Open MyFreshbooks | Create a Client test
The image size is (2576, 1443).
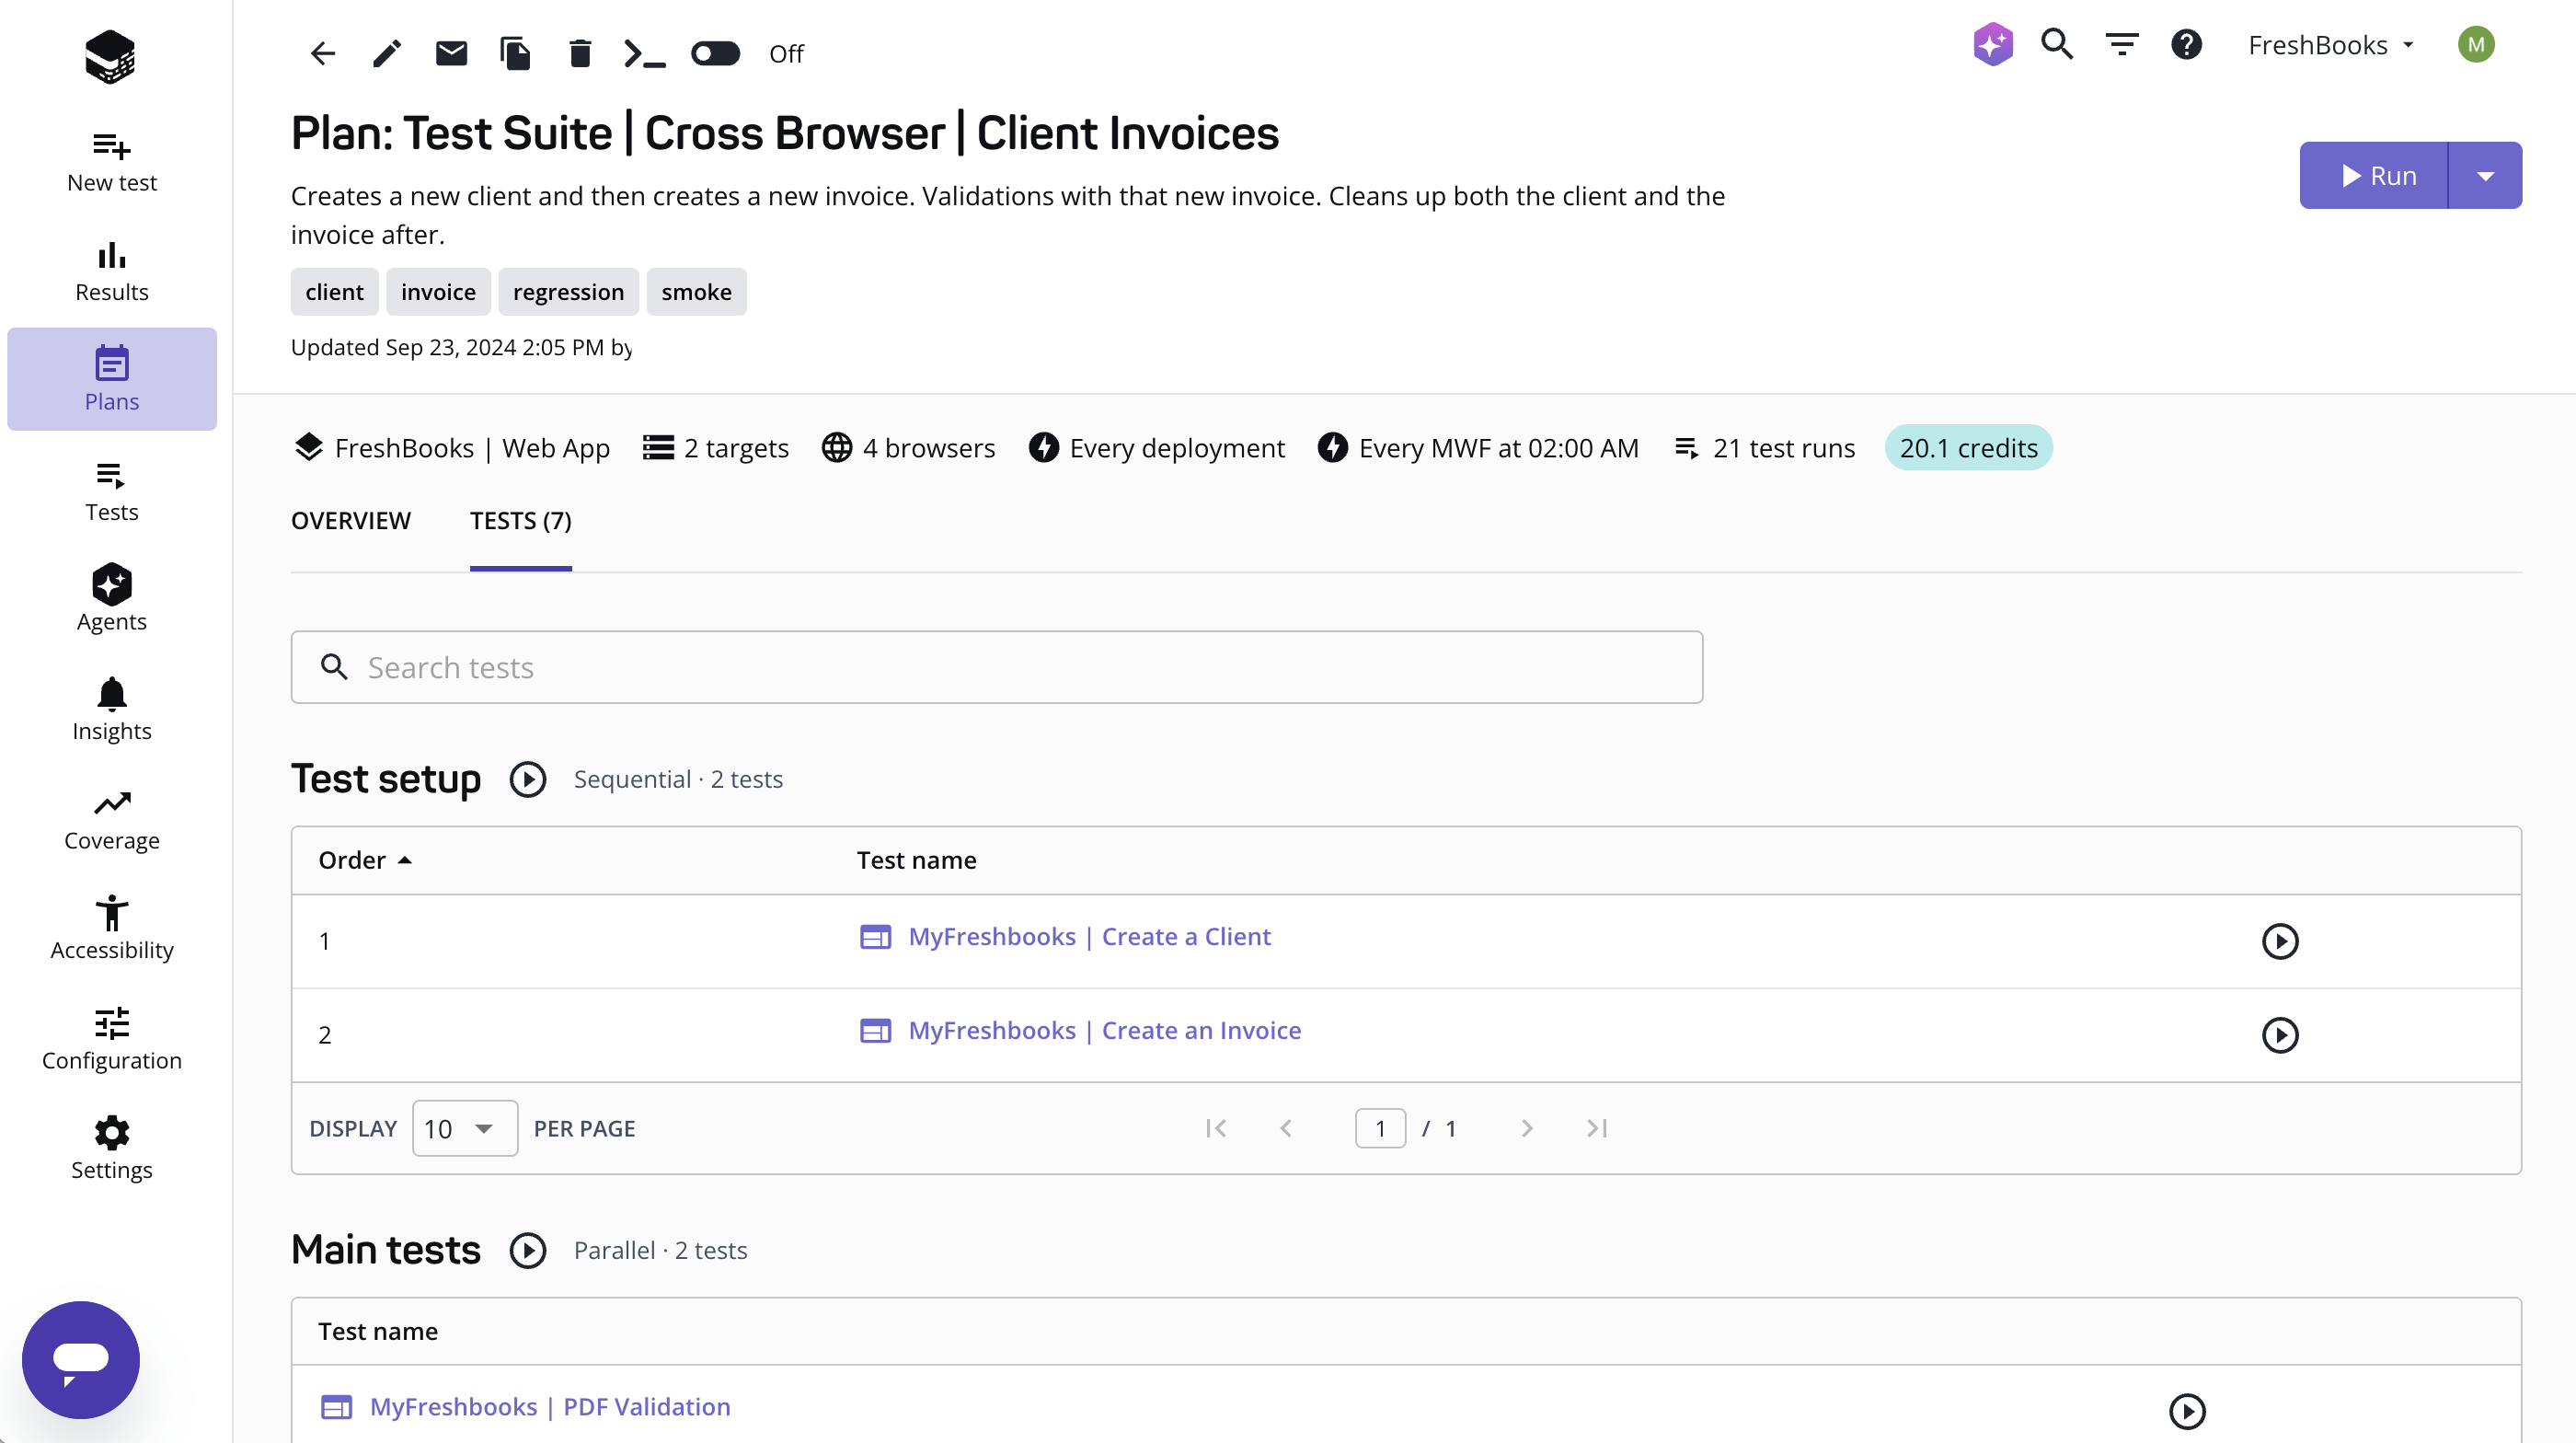(1089, 937)
